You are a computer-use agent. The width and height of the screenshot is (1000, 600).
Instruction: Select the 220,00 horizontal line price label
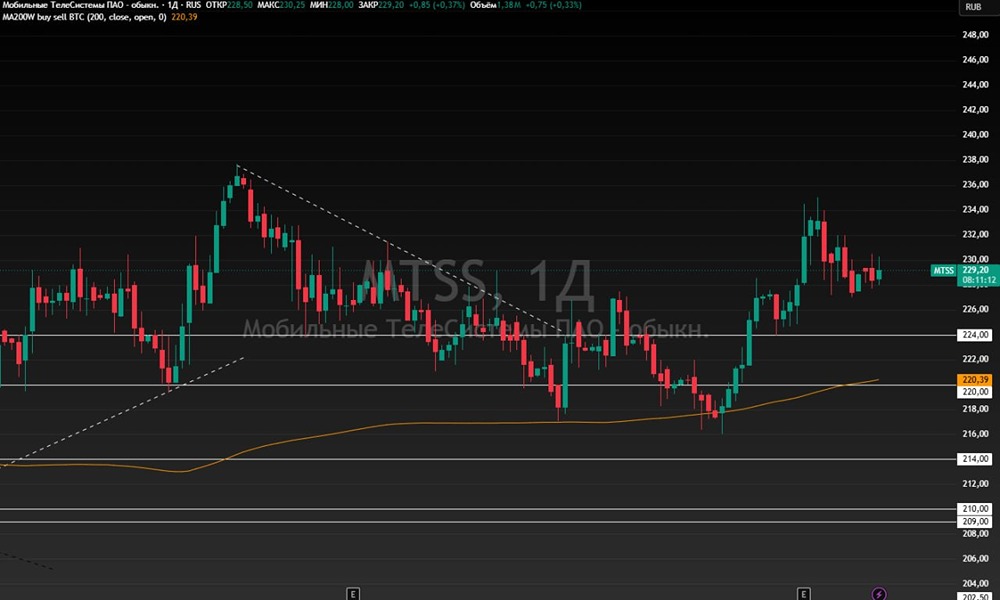[x=974, y=391]
